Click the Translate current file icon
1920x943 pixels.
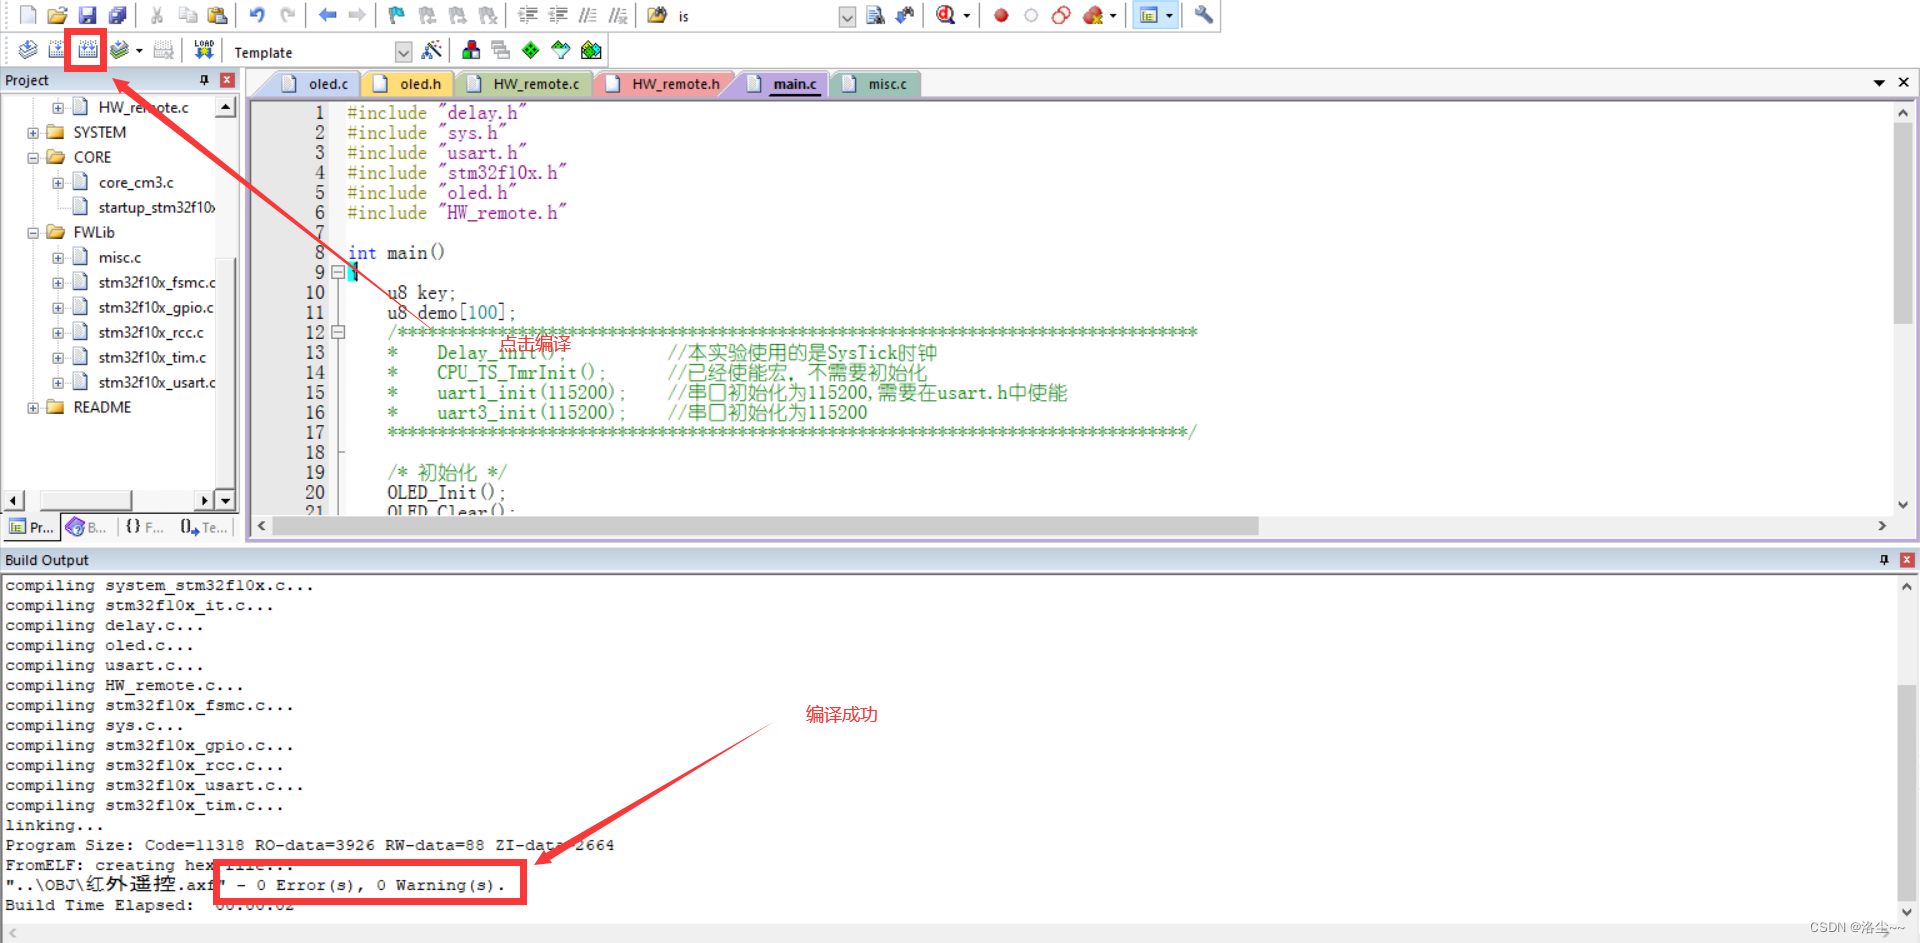(x=28, y=50)
